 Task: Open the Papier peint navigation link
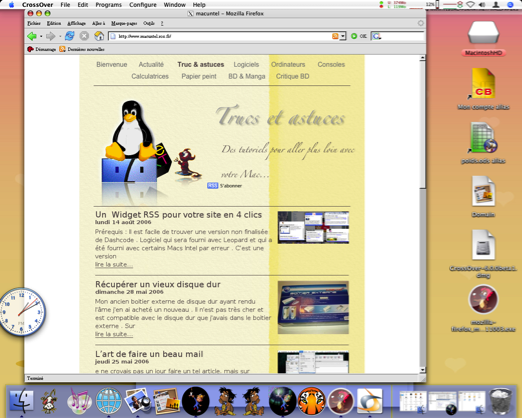click(x=199, y=76)
